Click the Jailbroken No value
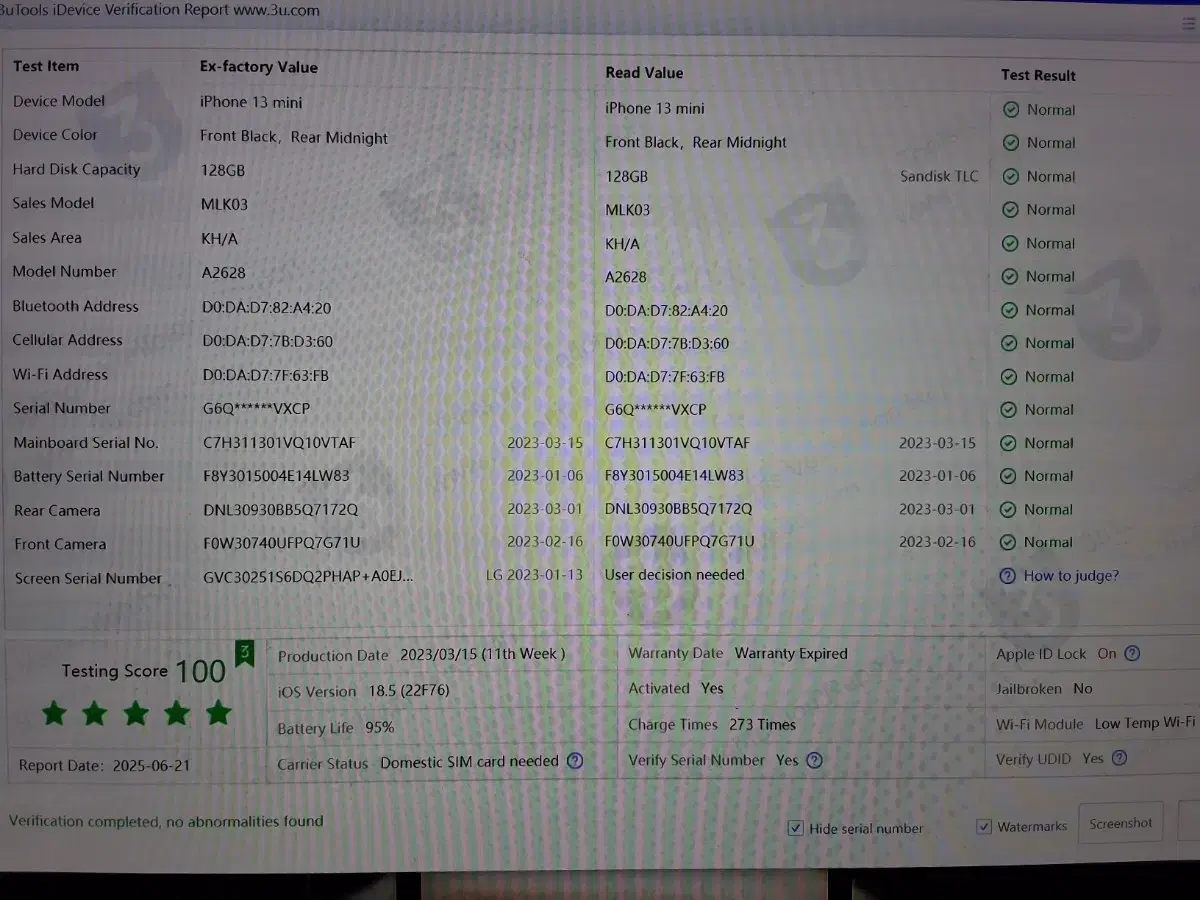Viewport: 1200px width, 900px height. pyautogui.click(x=1082, y=689)
